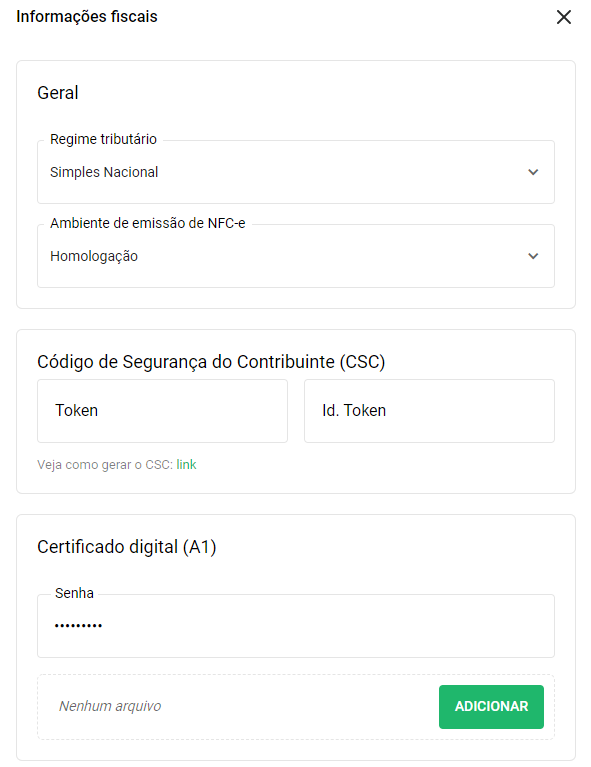Screen dimensions: 591x767
Task: Click the Regime tributário field label
Action: (103, 139)
